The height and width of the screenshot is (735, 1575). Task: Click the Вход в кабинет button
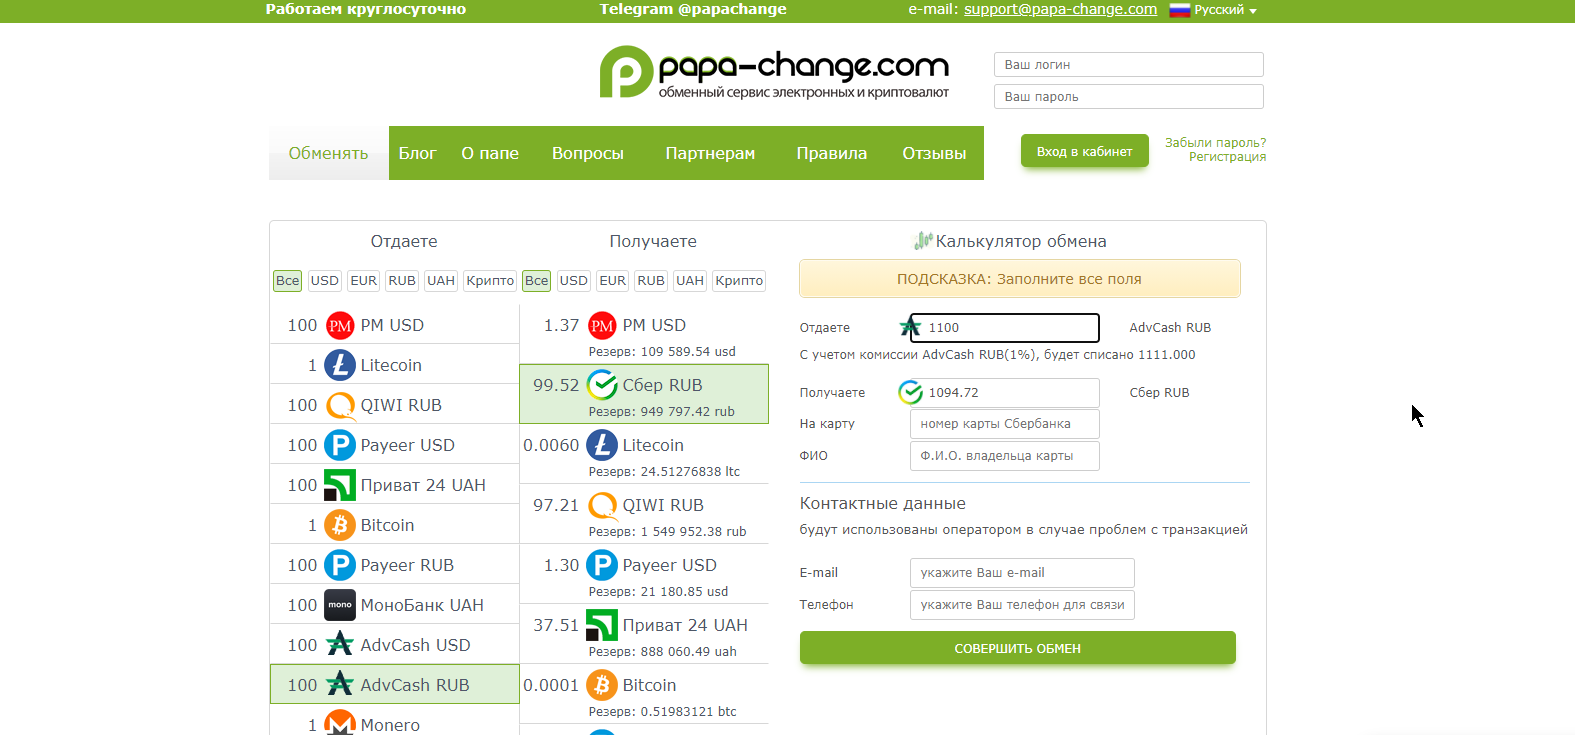tap(1084, 152)
